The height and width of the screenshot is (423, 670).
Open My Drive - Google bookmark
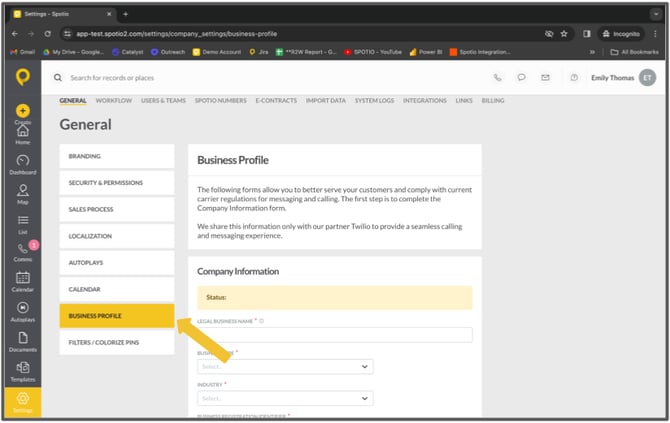click(73, 52)
